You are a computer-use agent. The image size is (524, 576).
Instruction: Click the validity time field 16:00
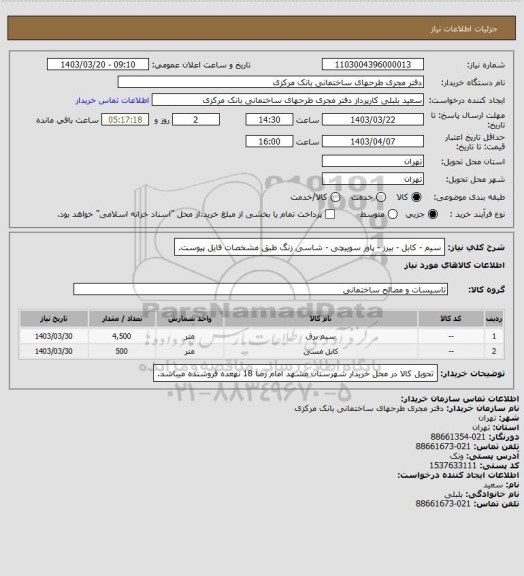(269, 141)
